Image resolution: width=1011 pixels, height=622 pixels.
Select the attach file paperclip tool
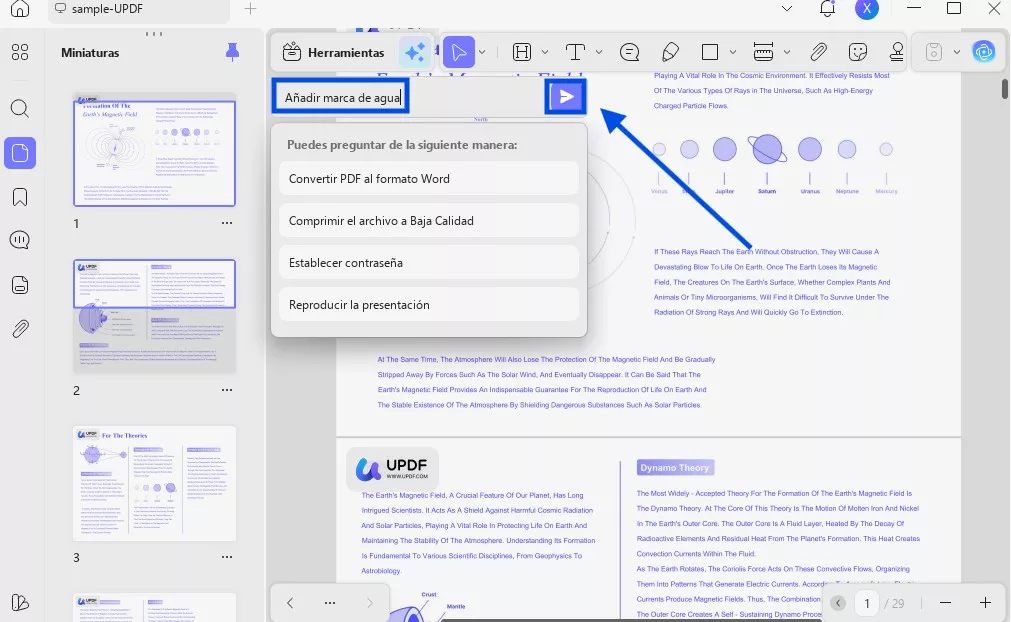coord(818,52)
